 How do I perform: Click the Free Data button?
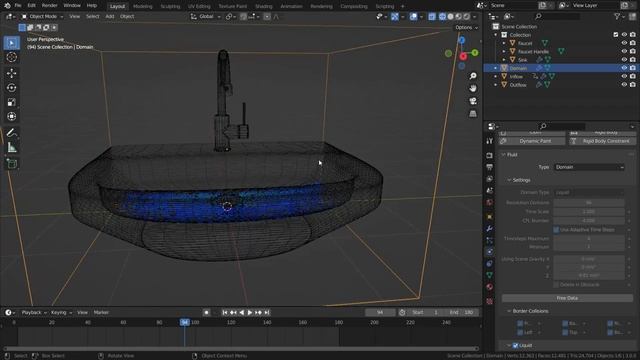tap(567, 298)
